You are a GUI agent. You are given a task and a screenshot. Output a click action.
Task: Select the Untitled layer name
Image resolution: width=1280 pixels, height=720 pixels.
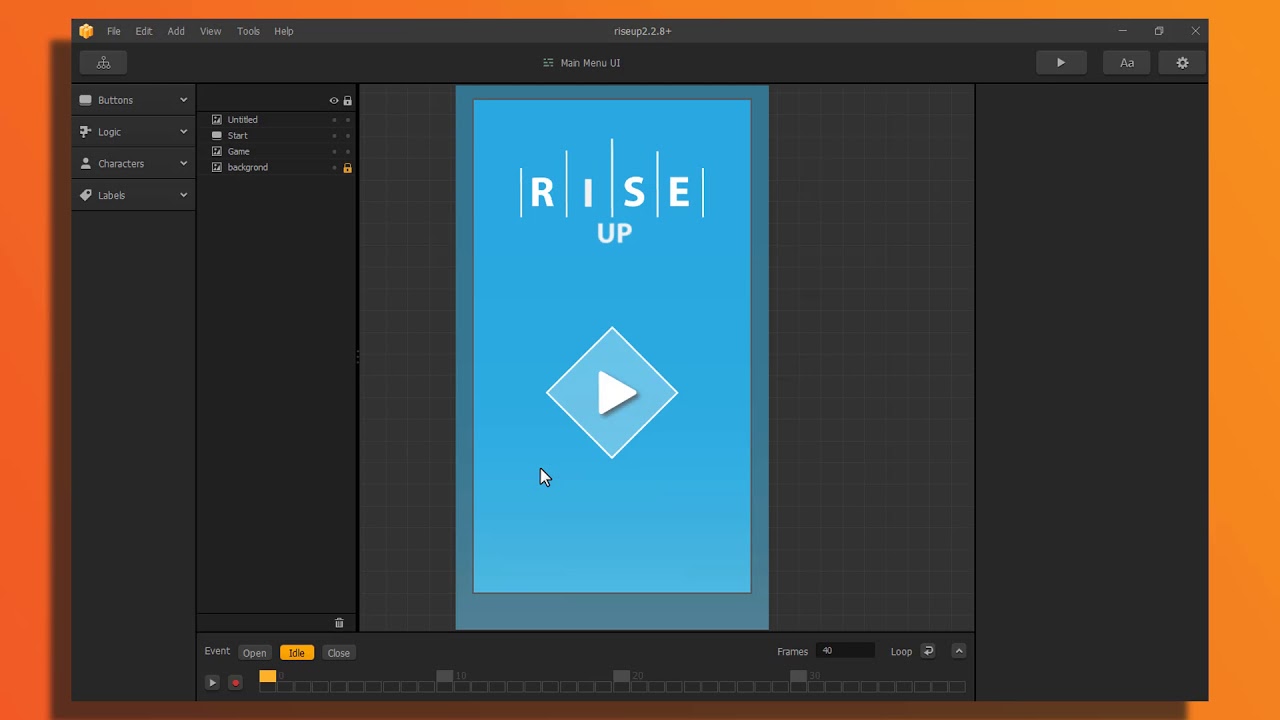pos(243,120)
